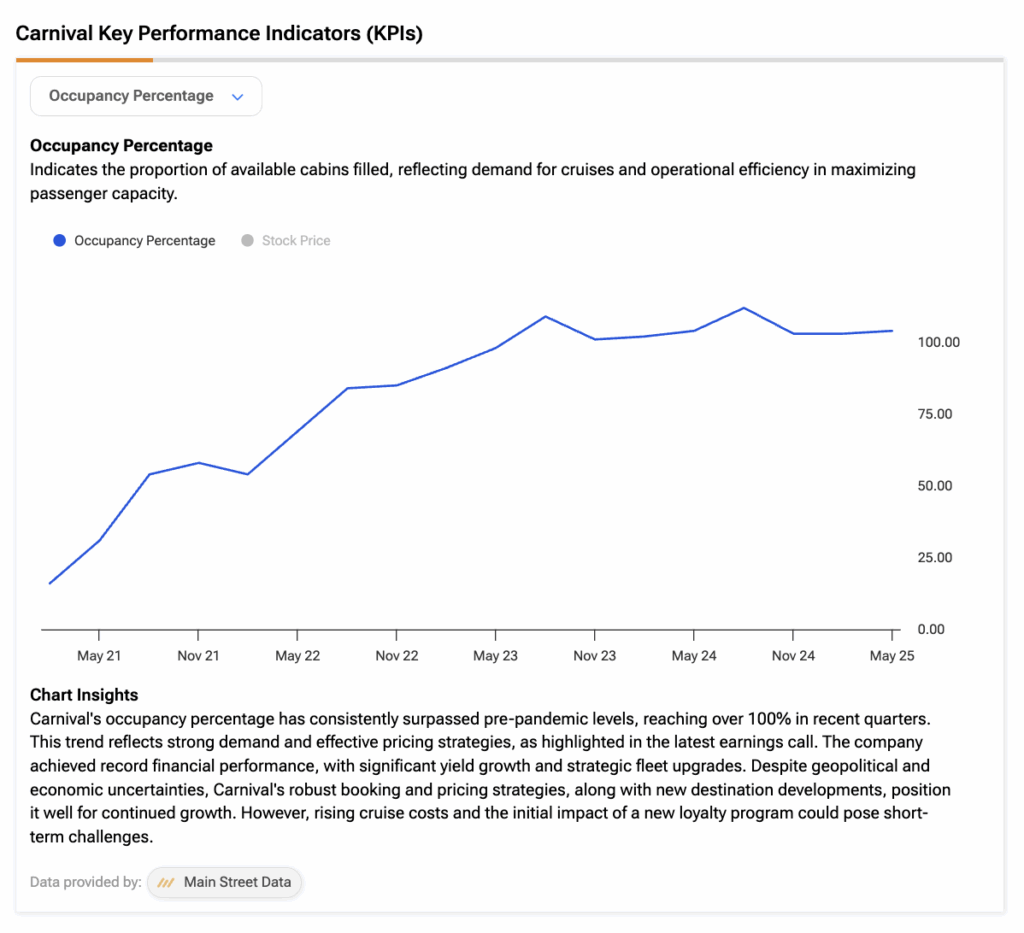Click the Nov 23 axis label
Viewport: 1024px width, 933px height.
click(x=594, y=656)
